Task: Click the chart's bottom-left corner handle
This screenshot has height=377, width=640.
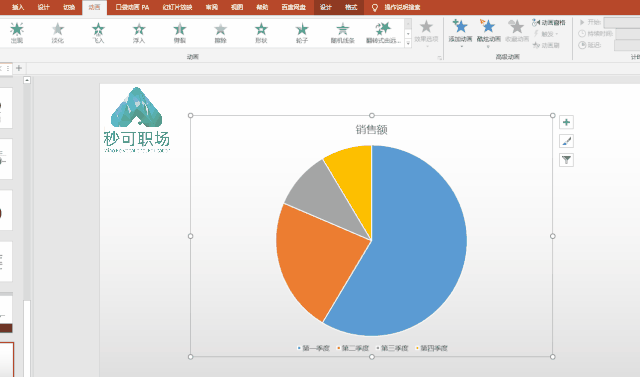Action: tap(191, 357)
